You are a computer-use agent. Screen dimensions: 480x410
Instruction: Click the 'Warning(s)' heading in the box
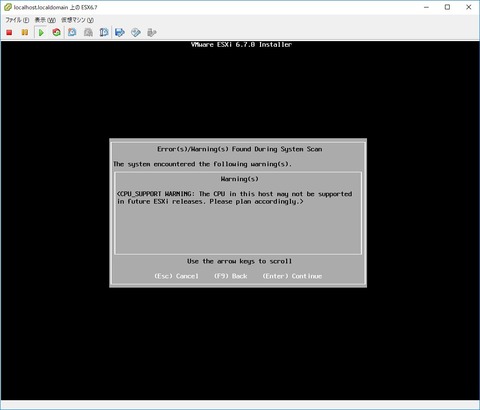(239, 179)
